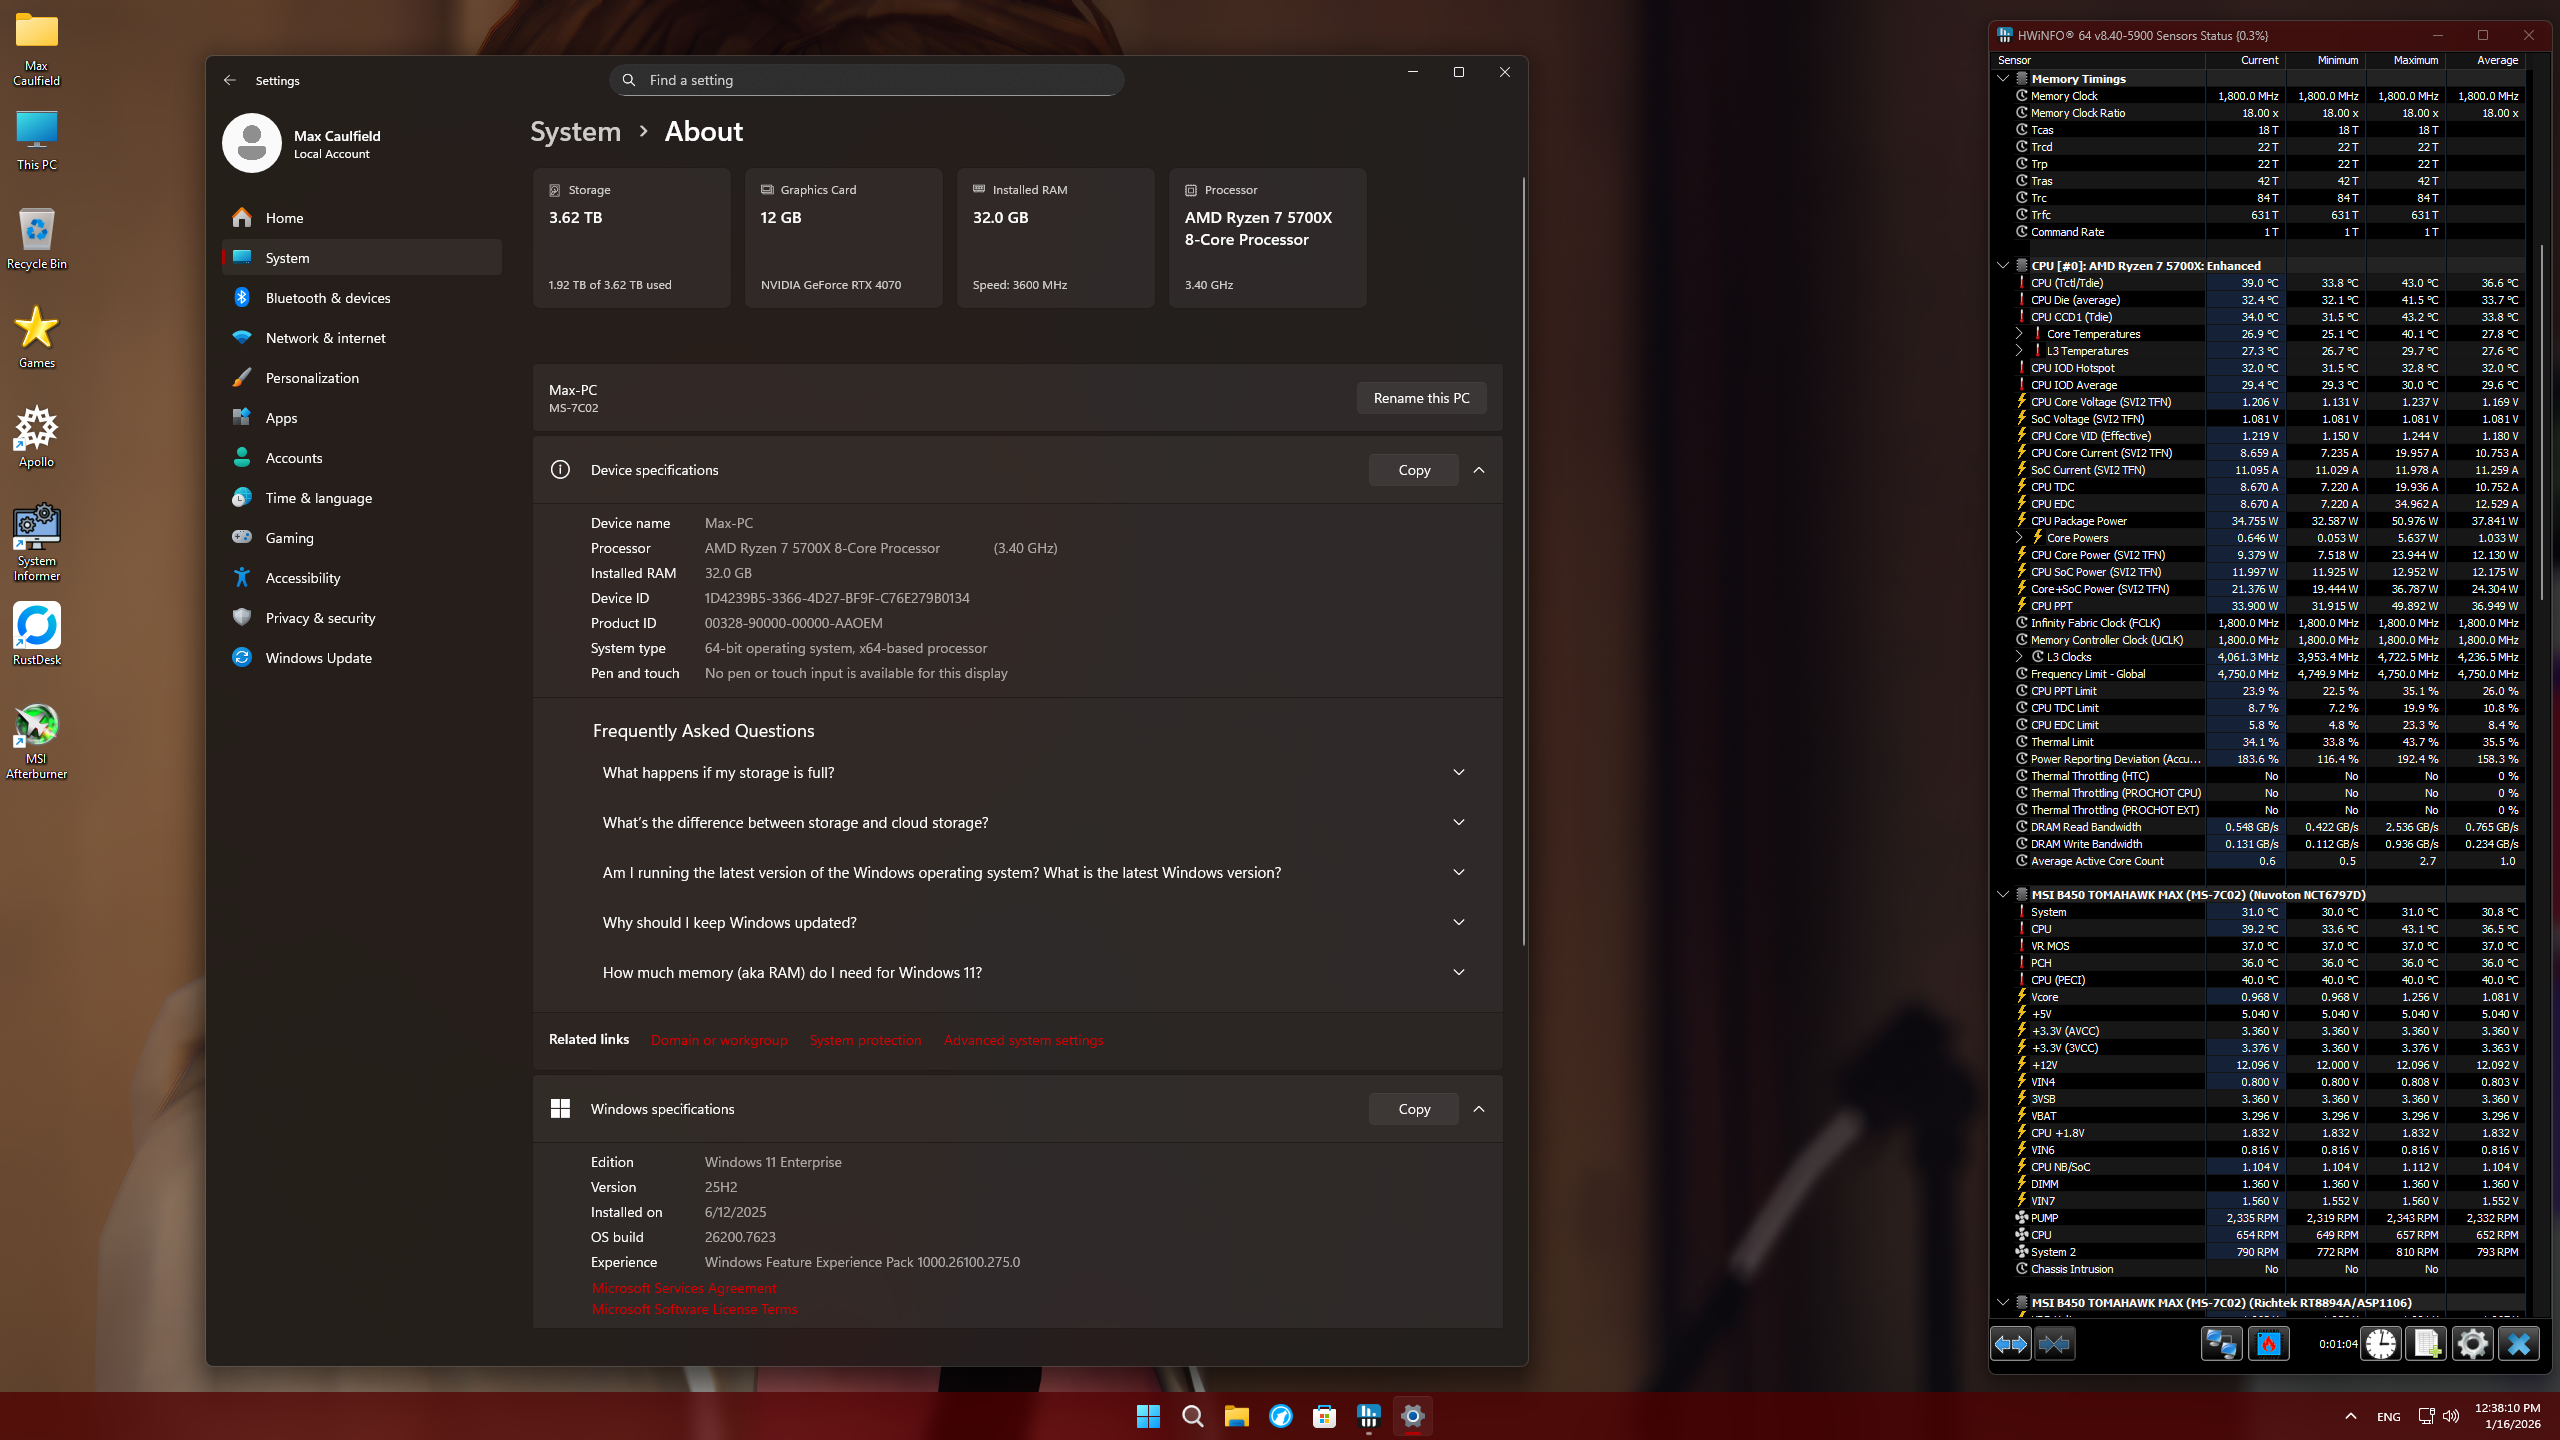The width and height of the screenshot is (2560, 1440).
Task: Open HWiNFO remote monitoring network icon
Action: click(x=2221, y=1344)
